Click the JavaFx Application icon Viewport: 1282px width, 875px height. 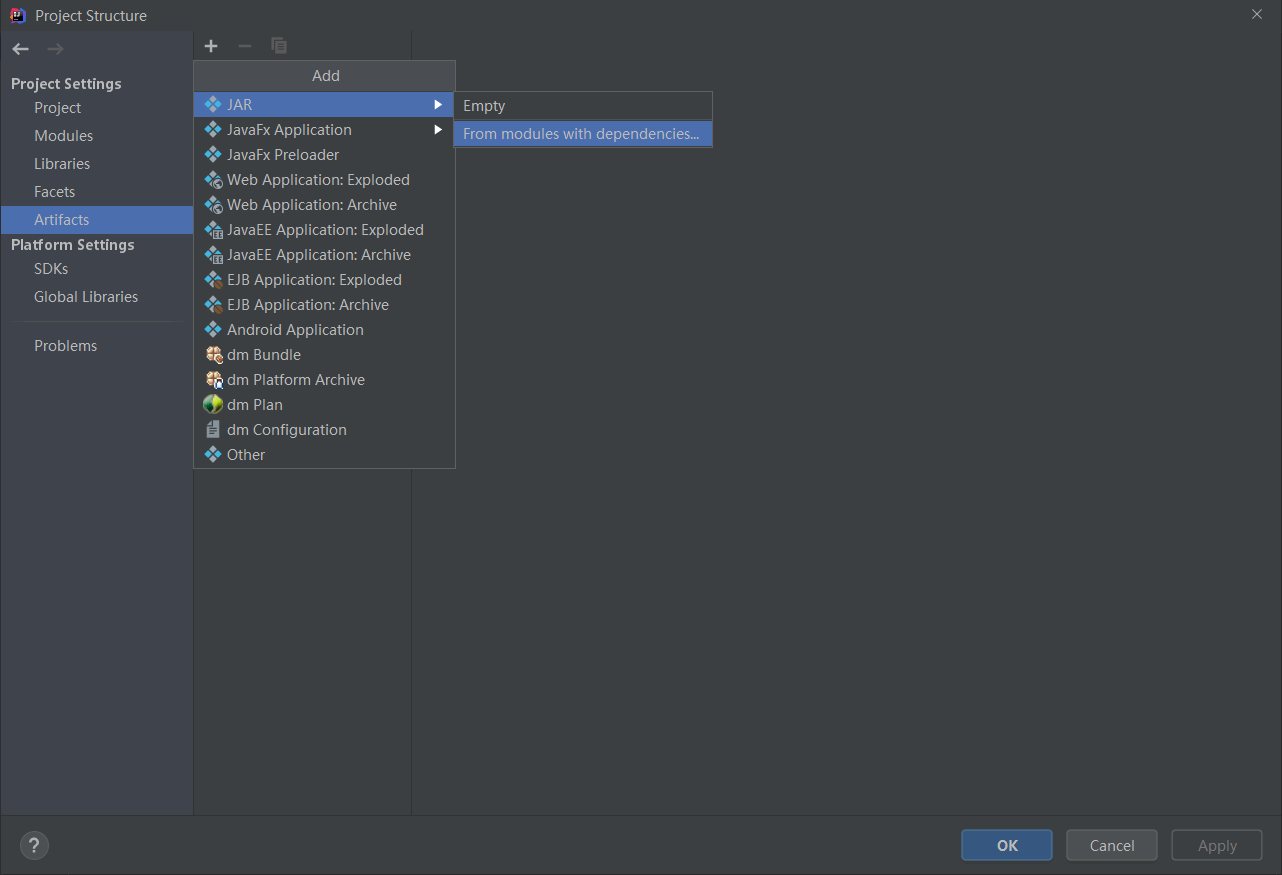pos(212,129)
